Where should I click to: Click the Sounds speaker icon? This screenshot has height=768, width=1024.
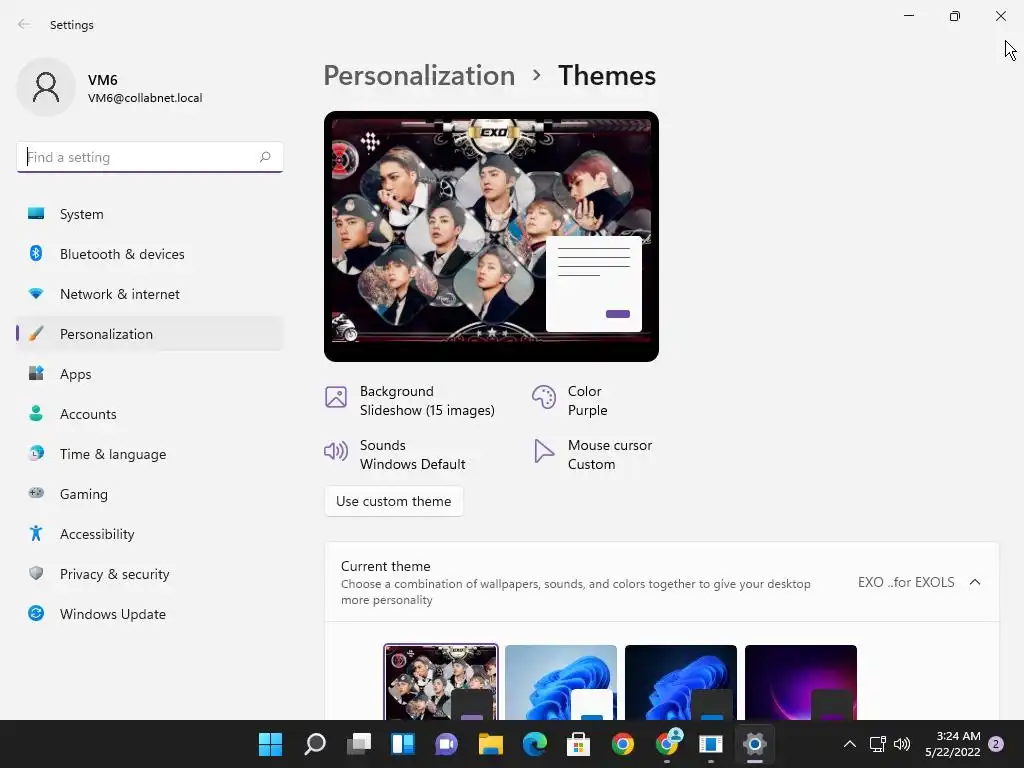click(x=336, y=451)
